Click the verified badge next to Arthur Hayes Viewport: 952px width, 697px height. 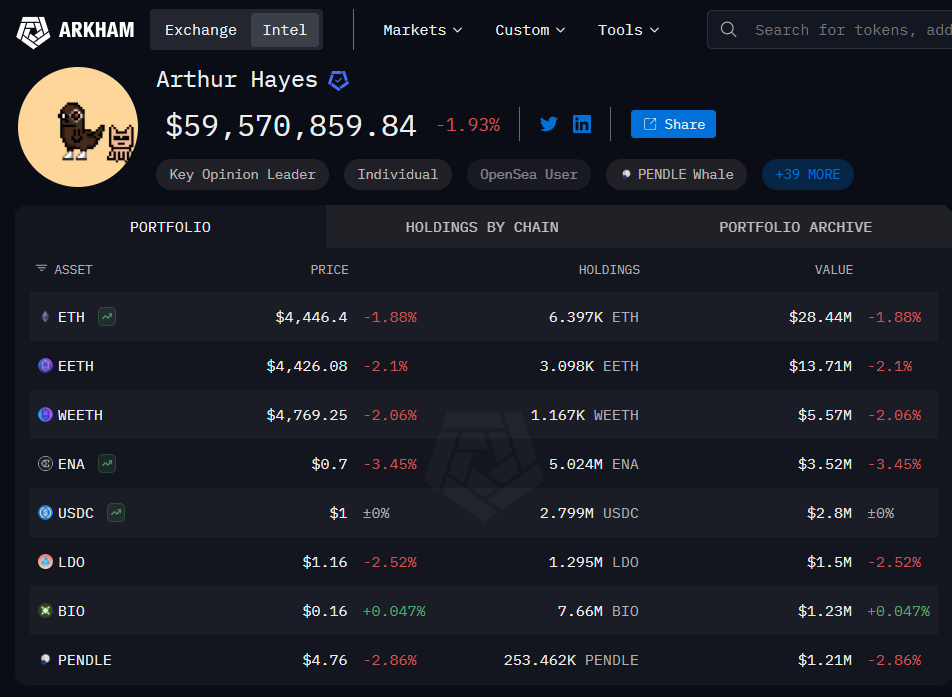[339, 81]
